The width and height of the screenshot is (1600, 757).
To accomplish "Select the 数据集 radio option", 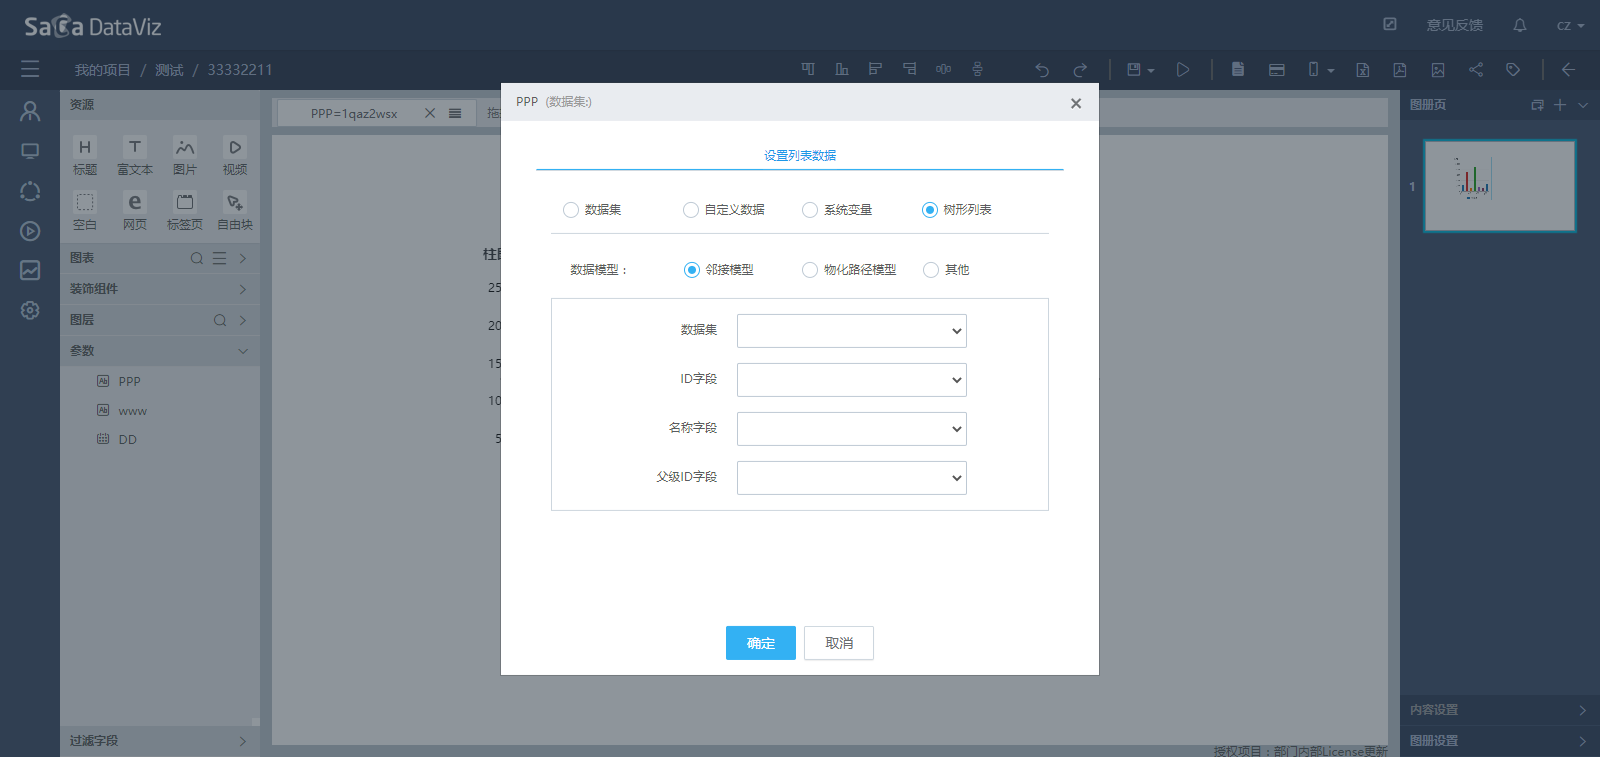I will (x=571, y=210).
